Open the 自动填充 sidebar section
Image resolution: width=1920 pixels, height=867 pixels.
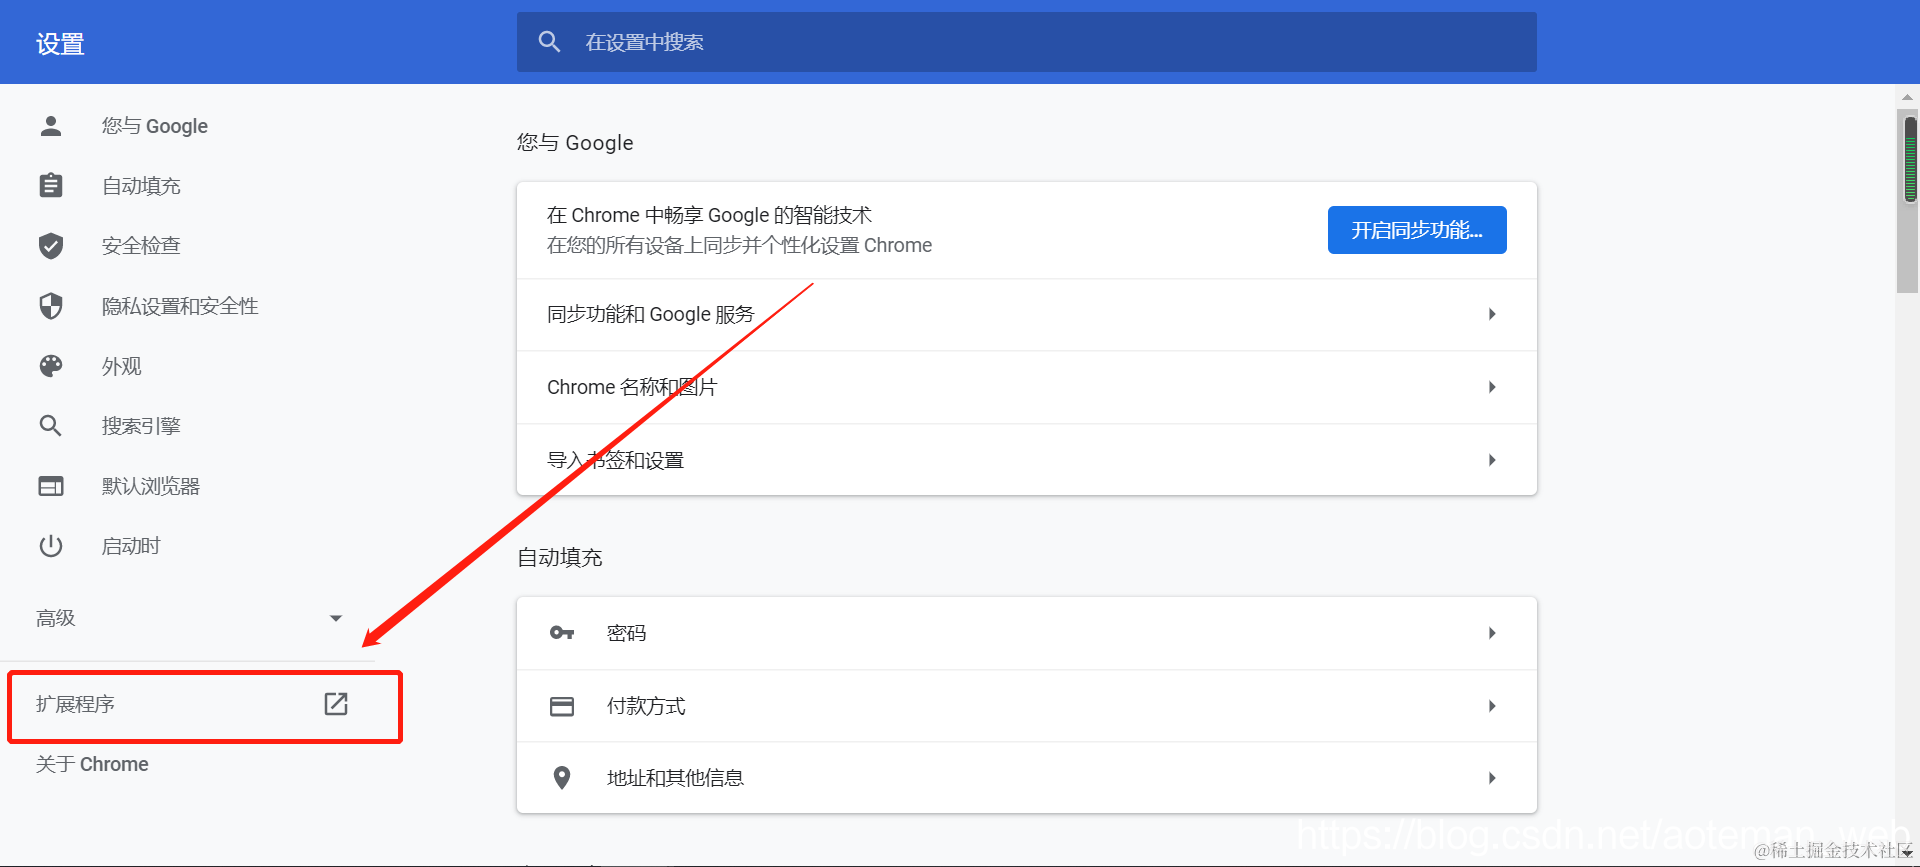pyautogui.click(x=141, y=186)
